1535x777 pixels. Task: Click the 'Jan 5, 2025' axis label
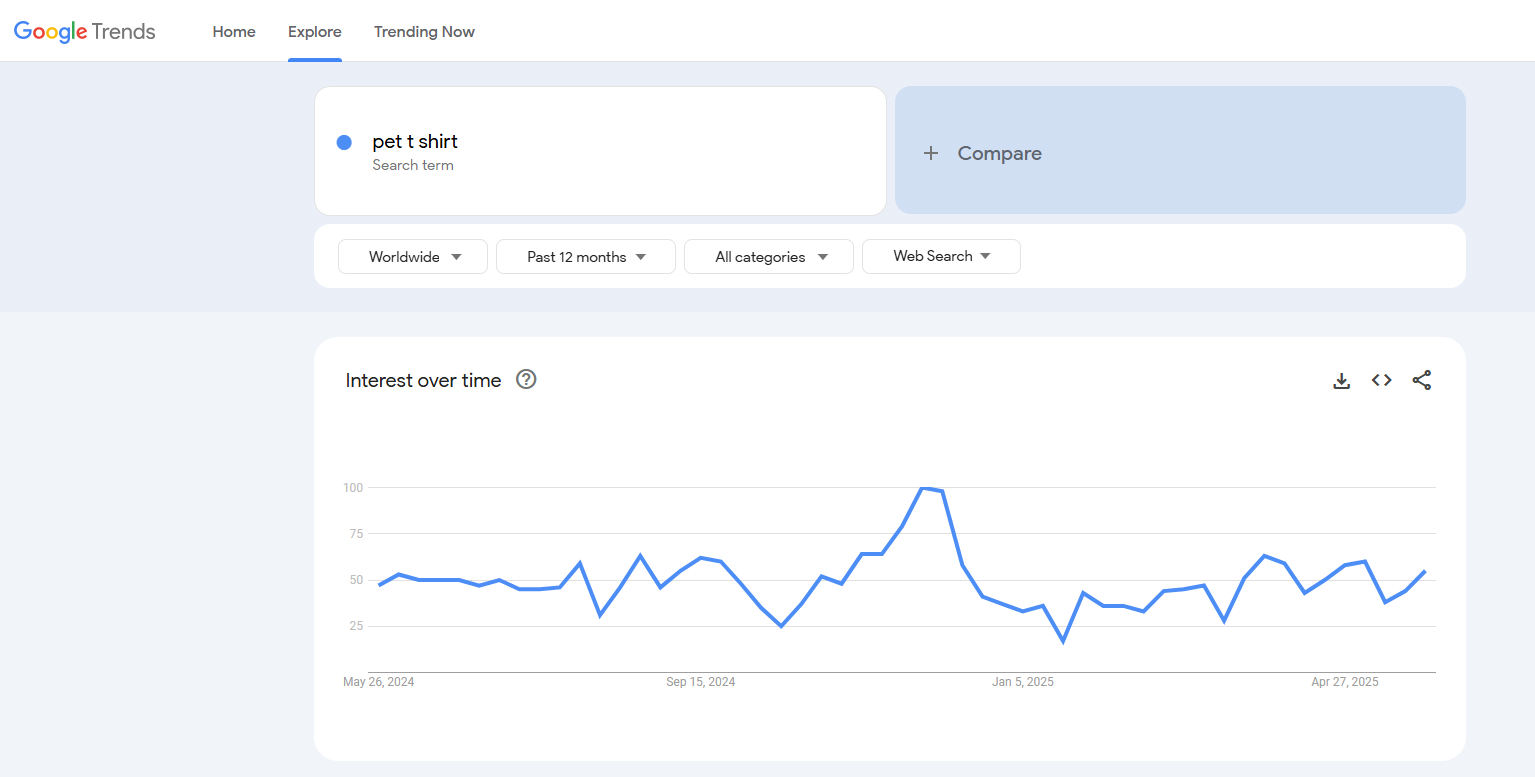click(x=1023, y=682)
